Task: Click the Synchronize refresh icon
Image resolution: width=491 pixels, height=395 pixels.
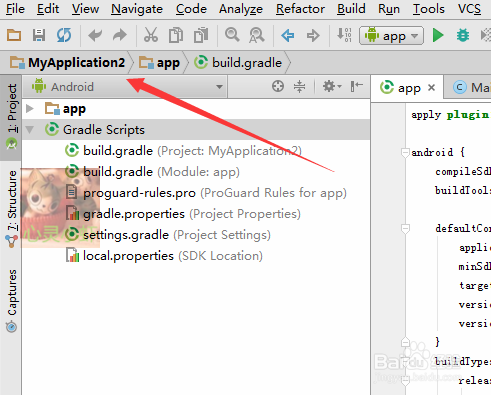Action: pos(64,35)
